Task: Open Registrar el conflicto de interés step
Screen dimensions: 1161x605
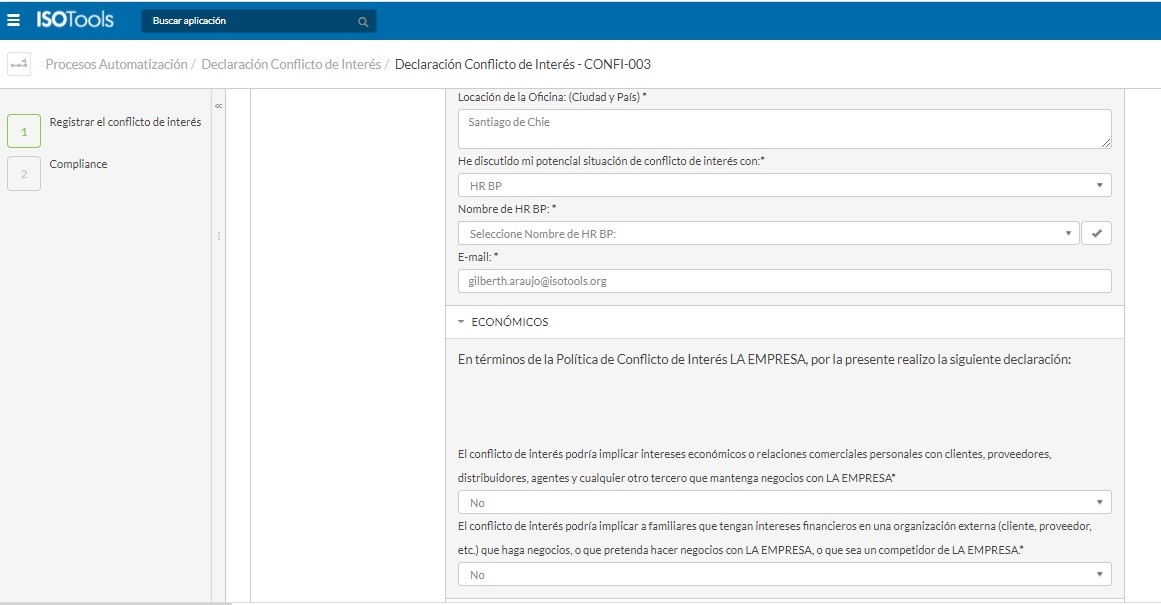Action: 125,122
